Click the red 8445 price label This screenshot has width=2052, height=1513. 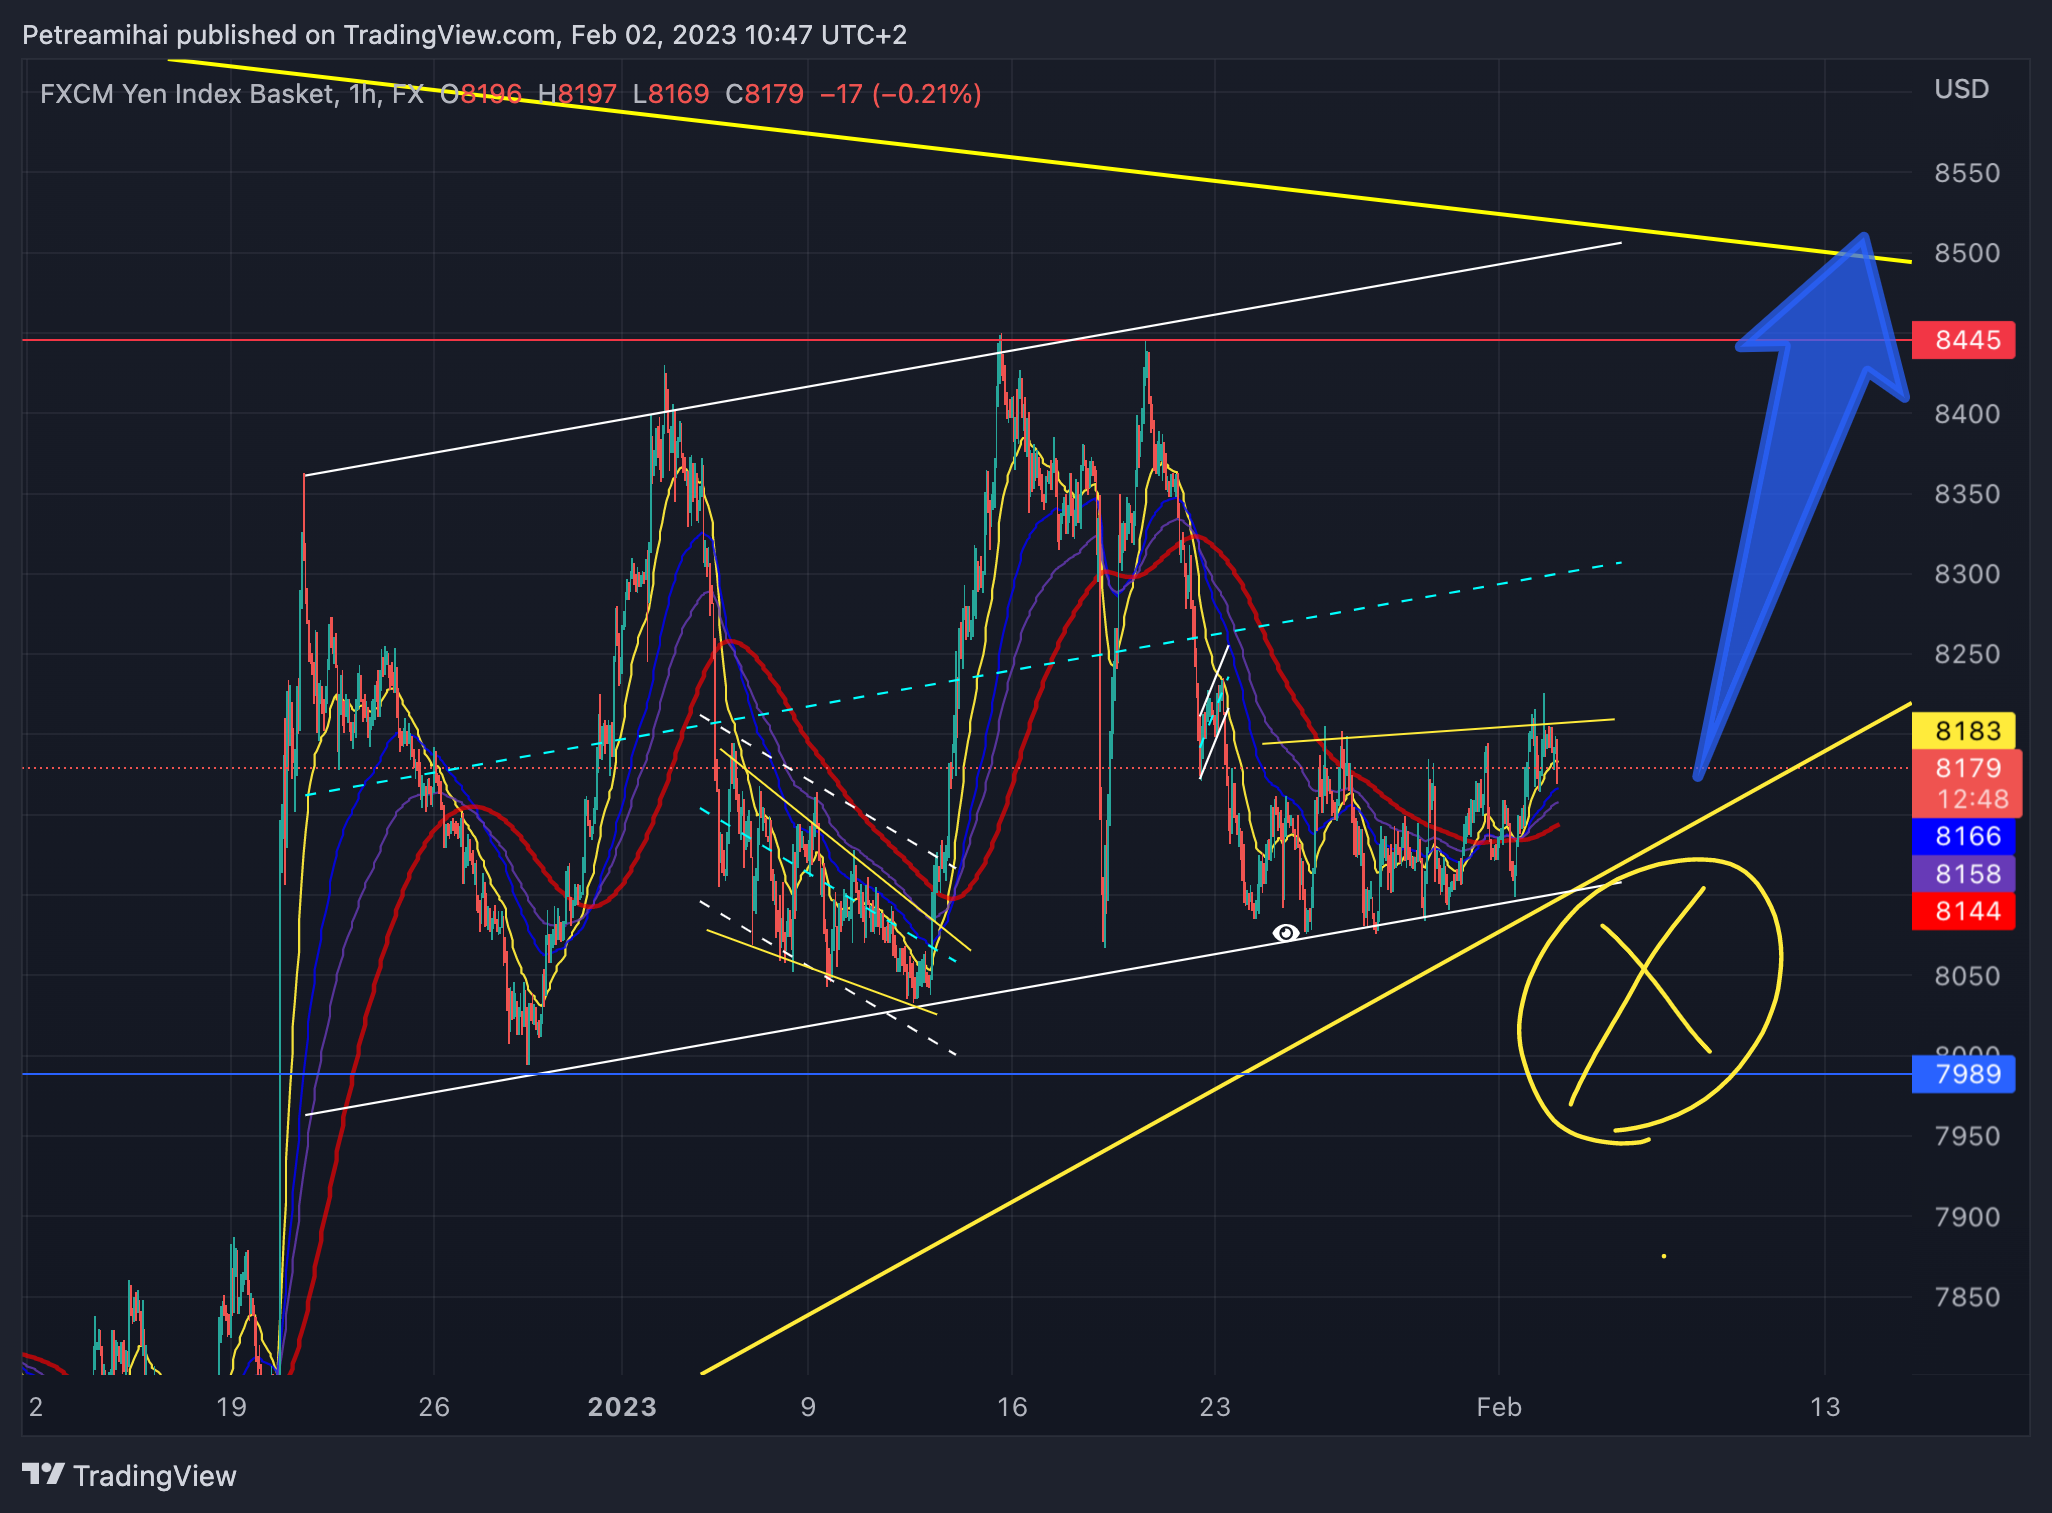click(x=1963, y=340)
